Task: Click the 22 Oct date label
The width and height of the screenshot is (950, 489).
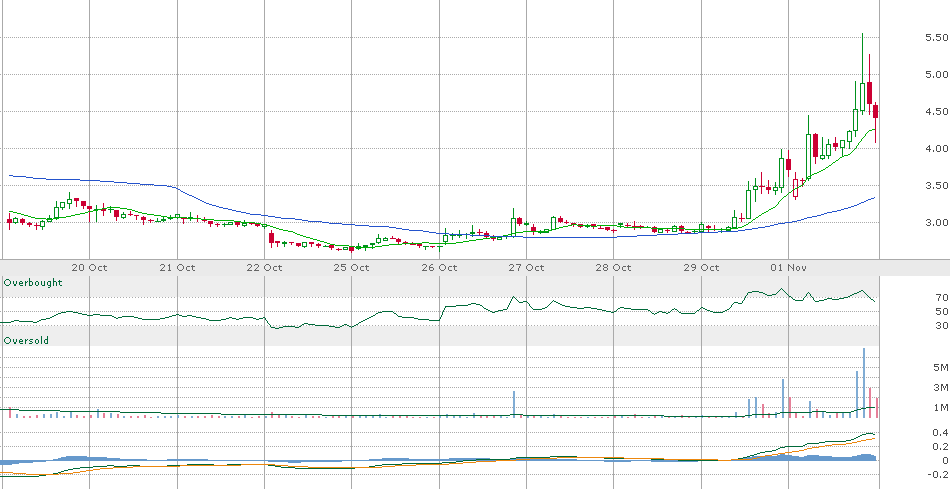Action: pyautogui.click(x=264, y=267)
